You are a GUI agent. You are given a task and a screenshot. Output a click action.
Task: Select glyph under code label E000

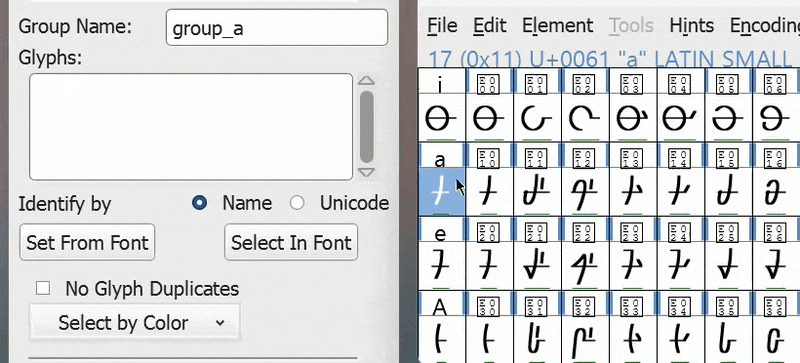click(x=489, y=118)
